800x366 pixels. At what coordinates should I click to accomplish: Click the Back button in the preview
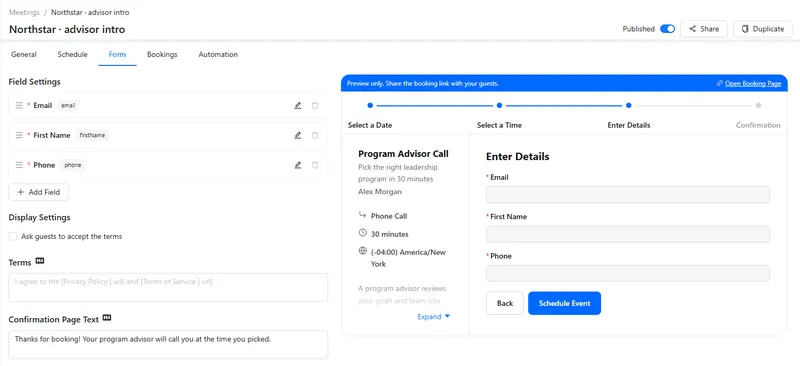pos(505,303)
